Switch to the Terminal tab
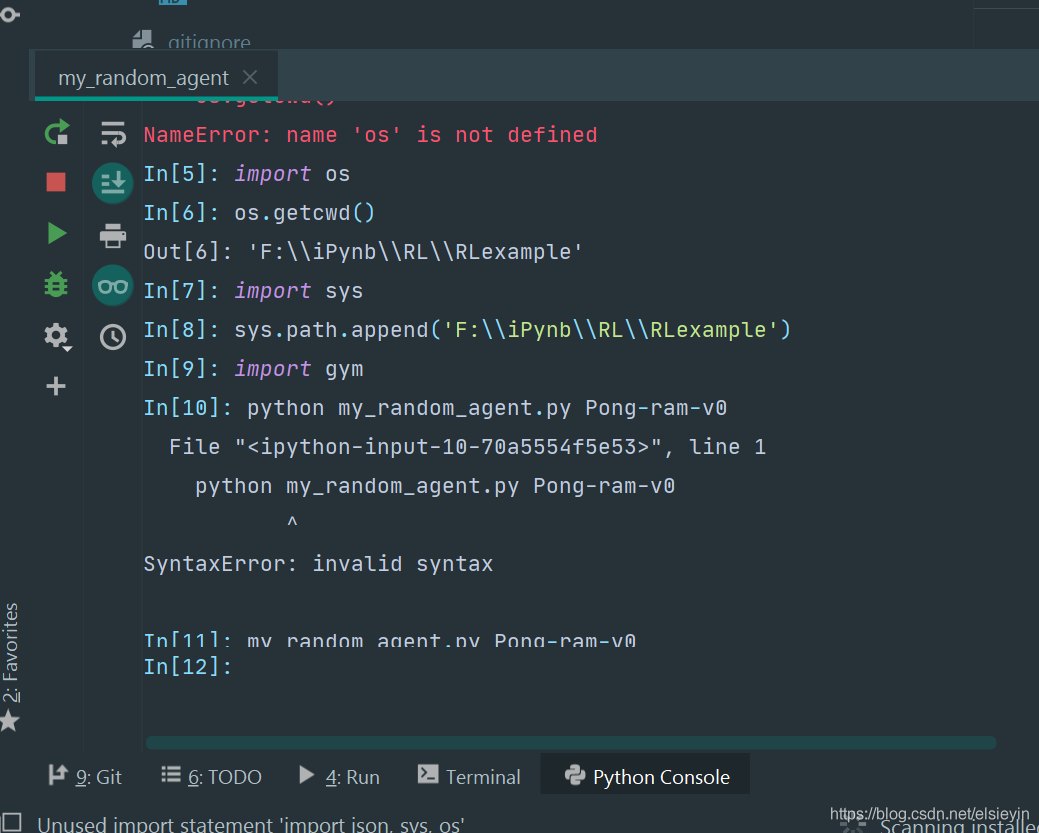Image resolution: width=1039 pixels, height=833 pixels. click(469, 776)
